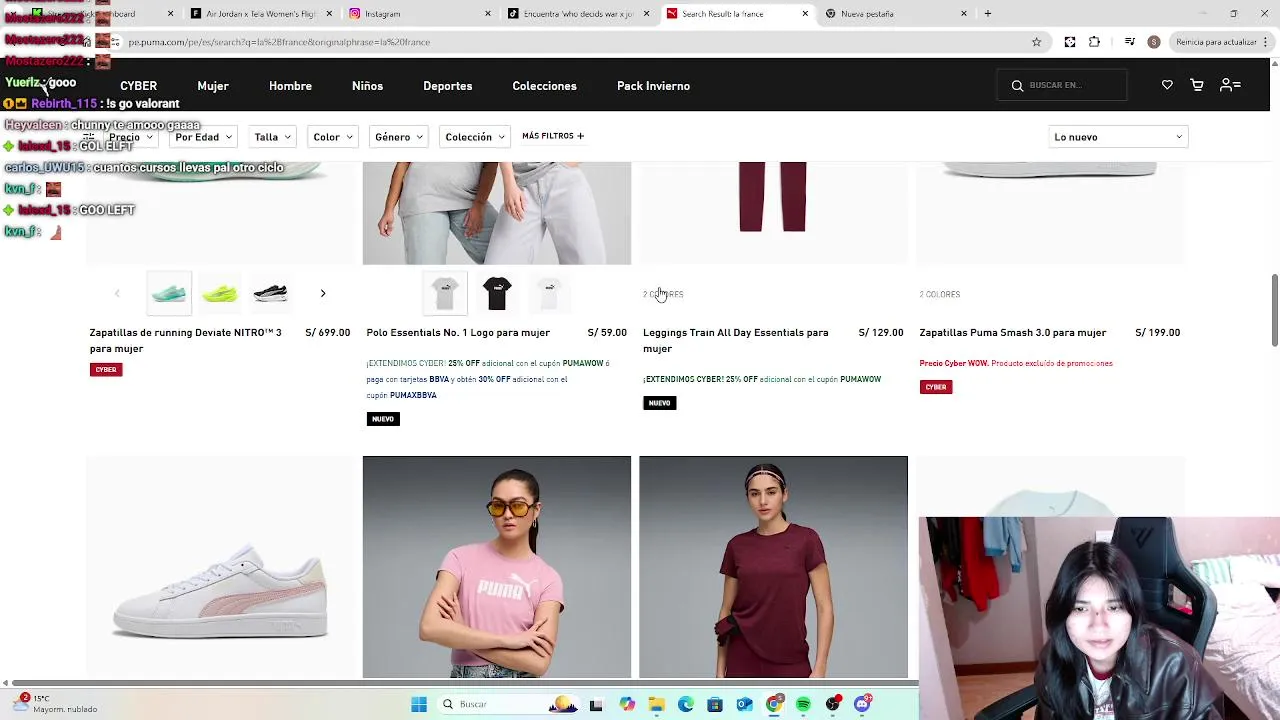Select the black polo color thumbnail
Screen dimensions: 1280x720
click(497, 293)
